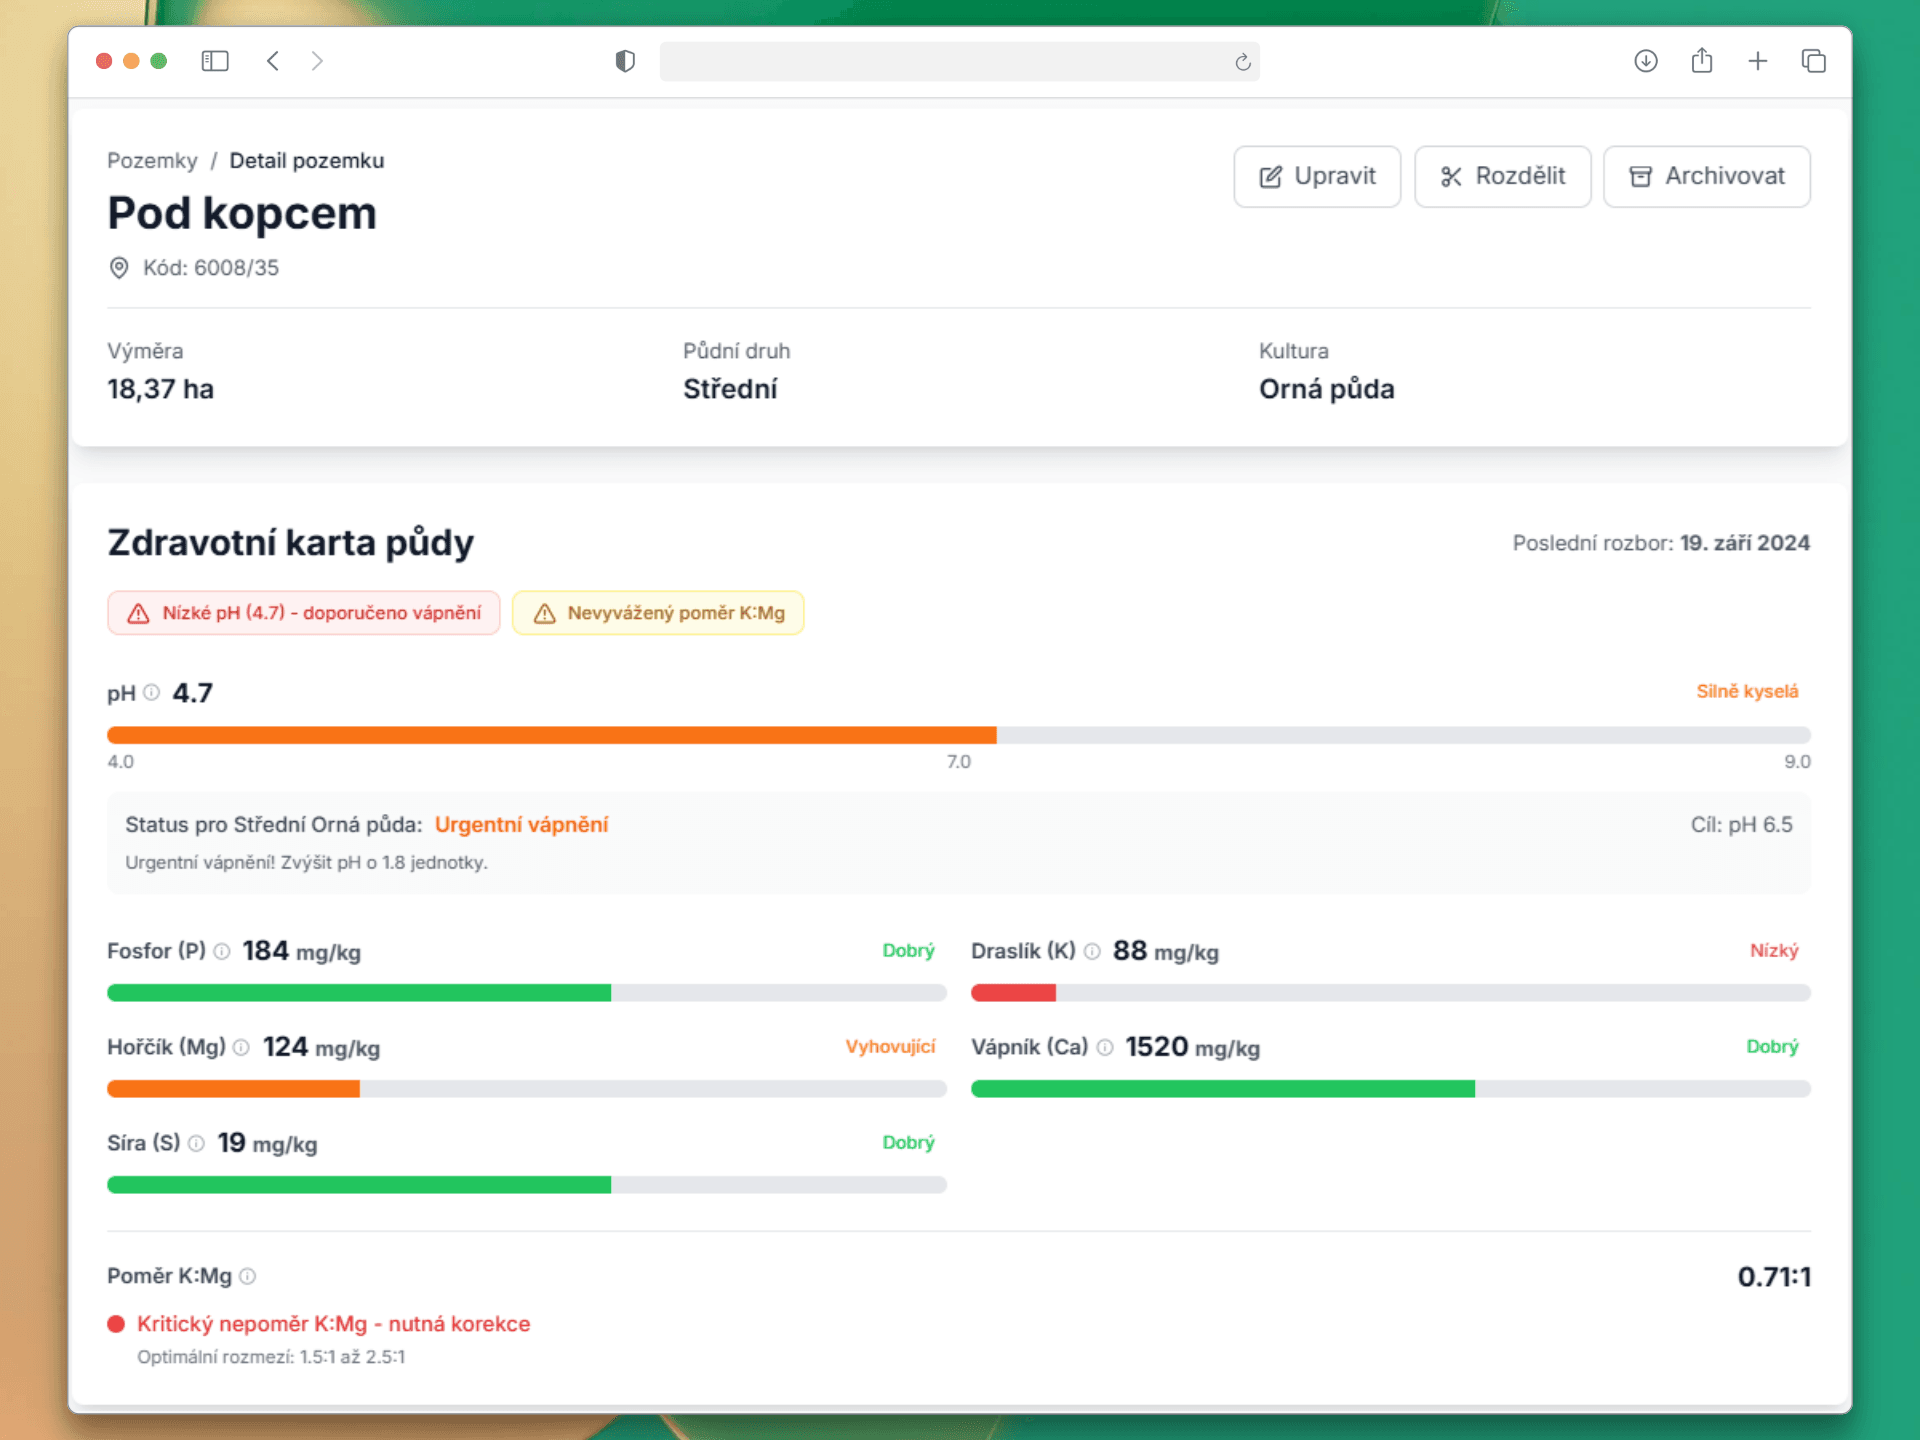Click the location pin icon beside Kód
1920x1440 pixels.
119,268
